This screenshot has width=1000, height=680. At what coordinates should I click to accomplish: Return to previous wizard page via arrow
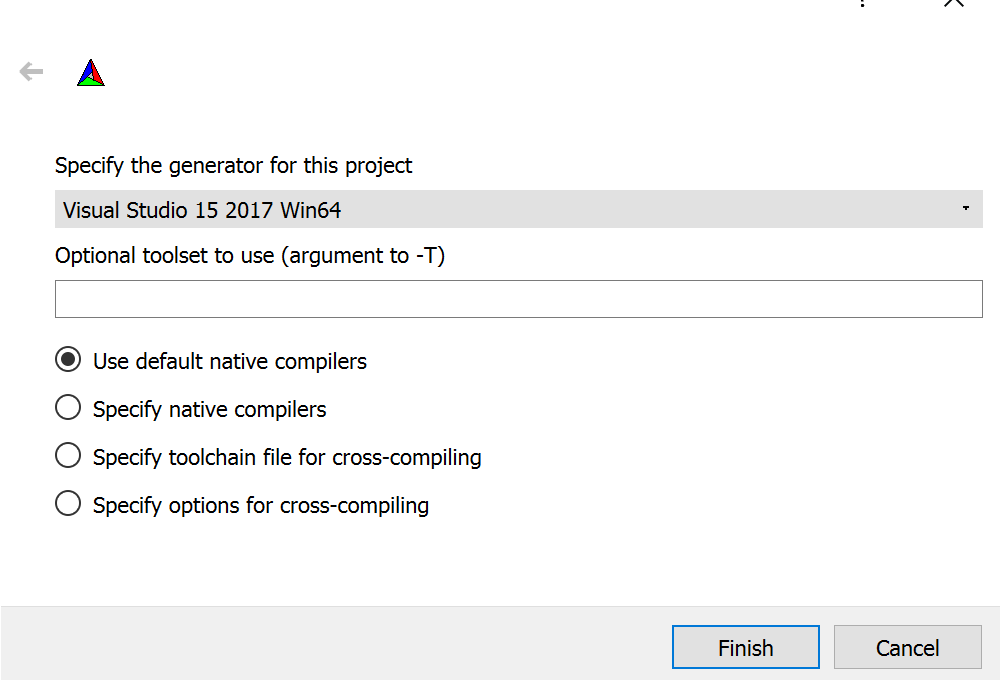coord(30,71)
